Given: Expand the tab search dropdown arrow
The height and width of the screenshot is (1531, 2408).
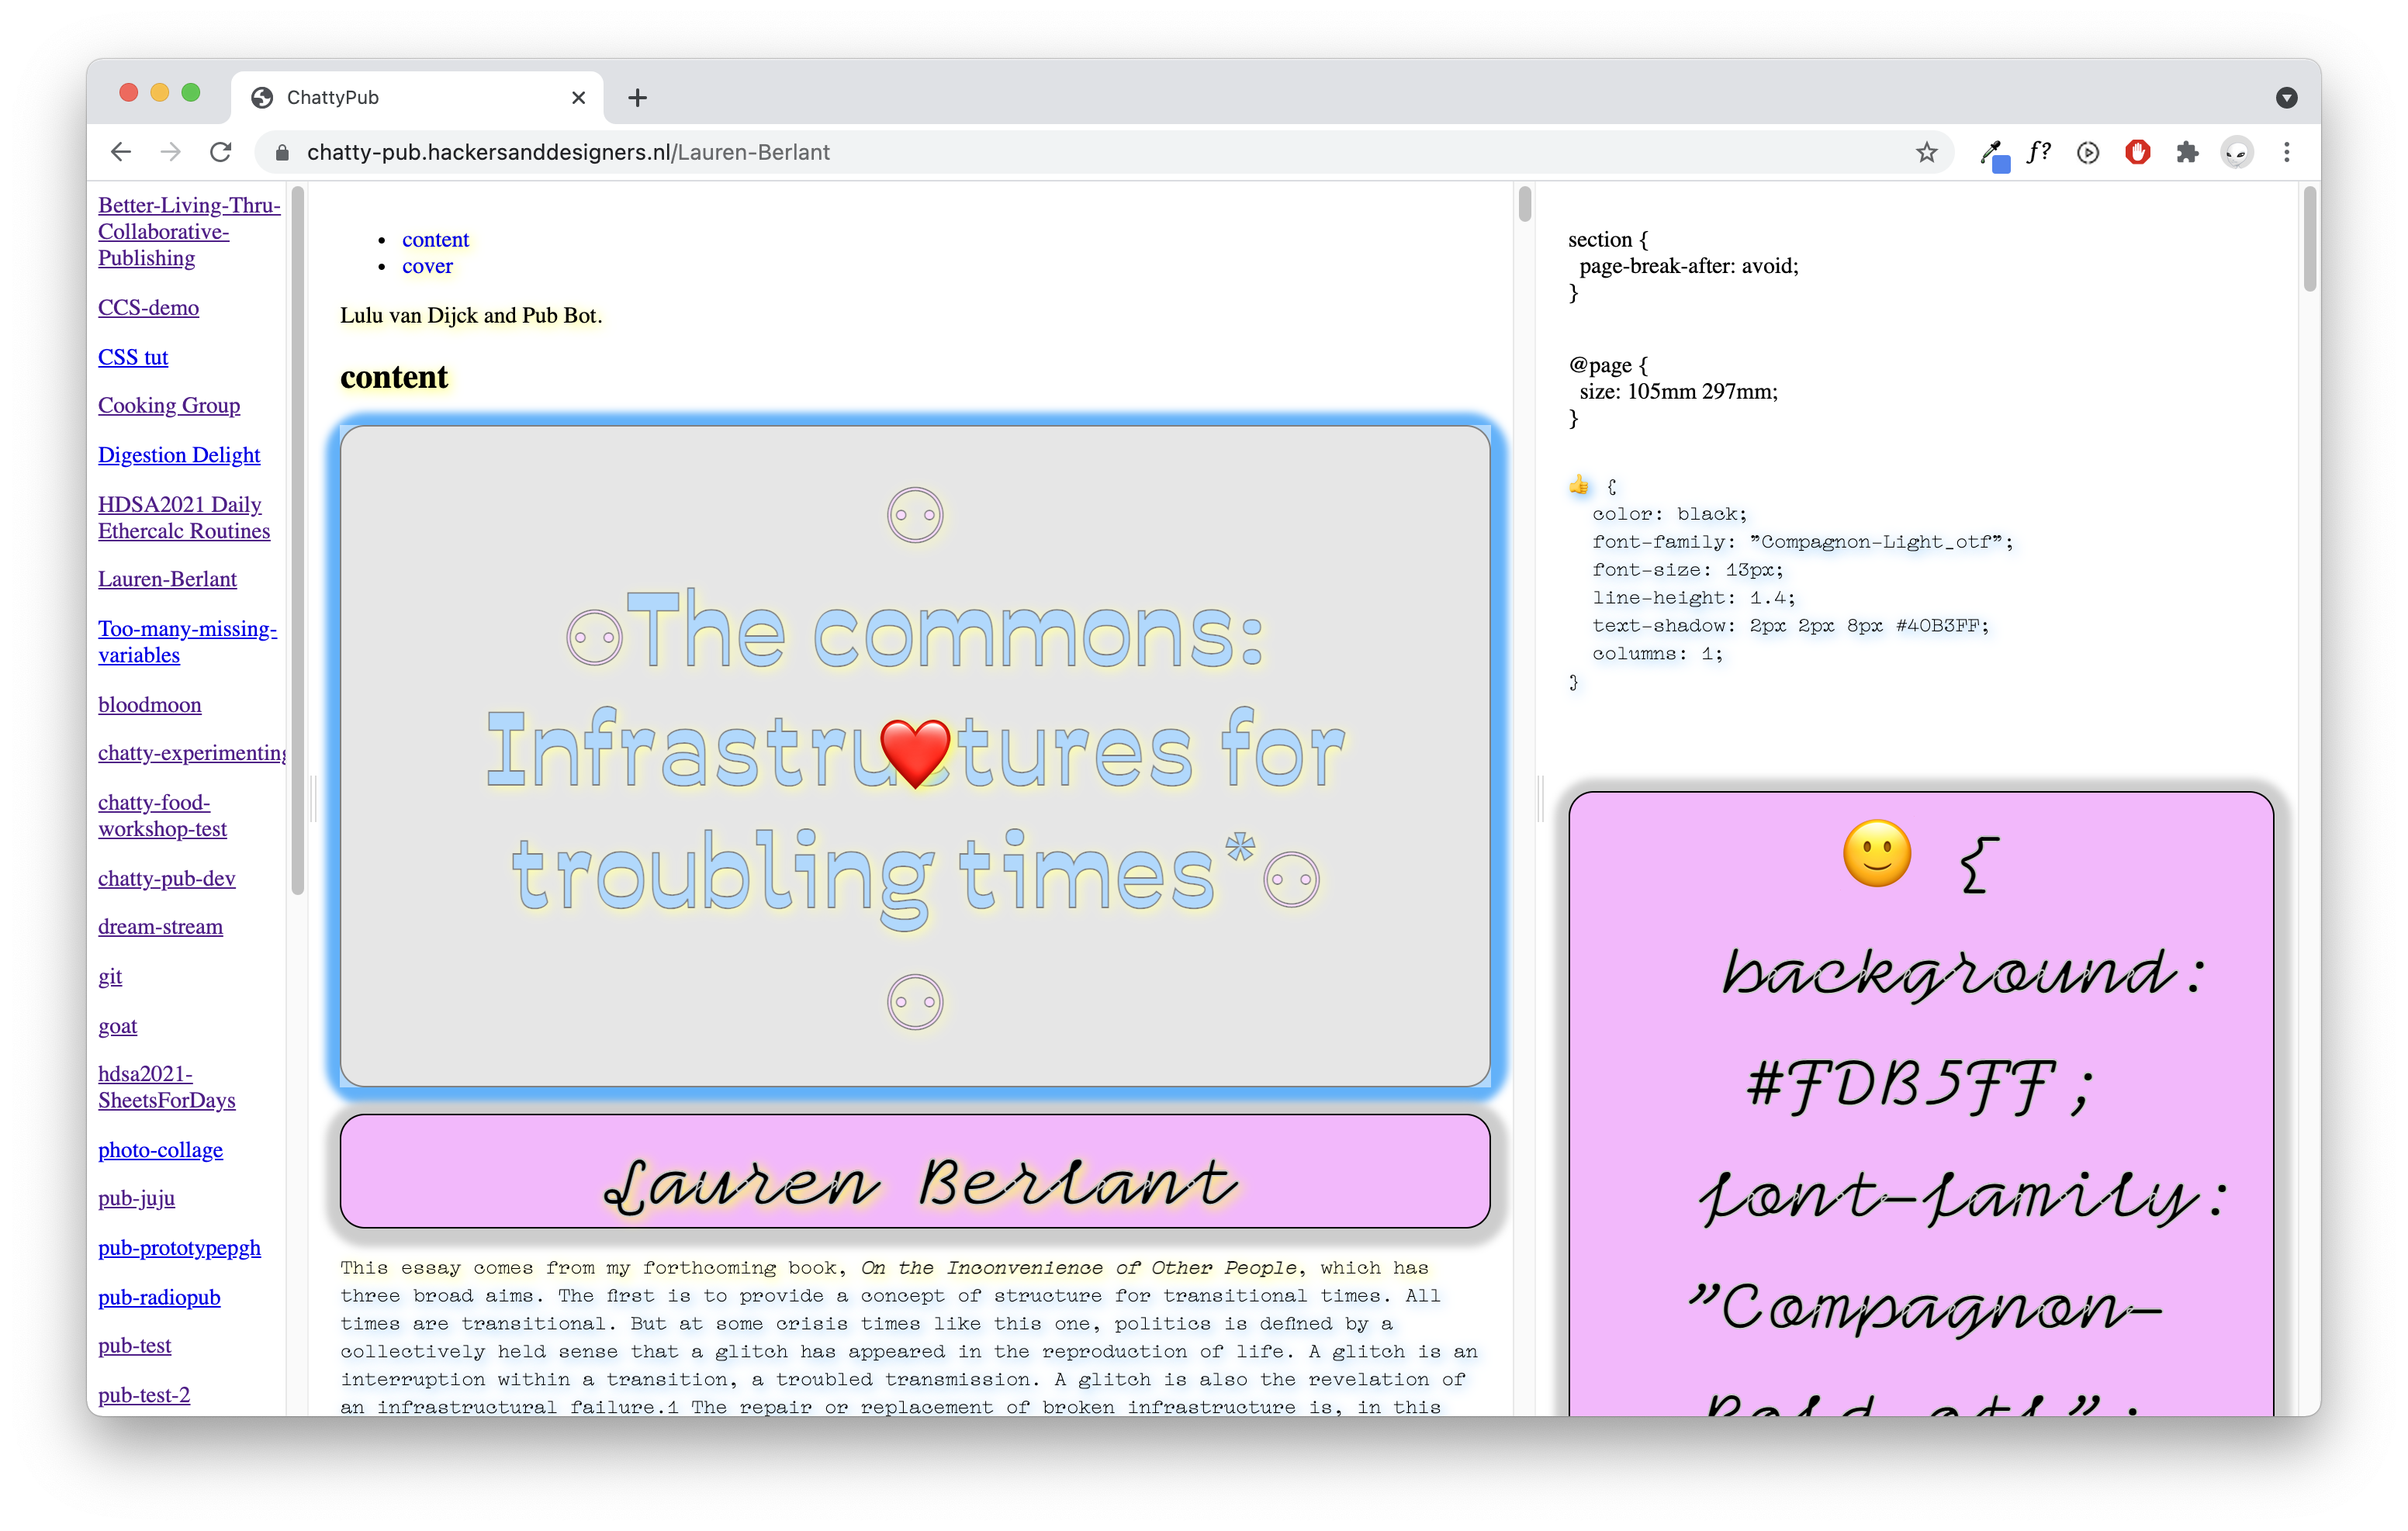Looking at the screenshot, I should coord(2286,97).
